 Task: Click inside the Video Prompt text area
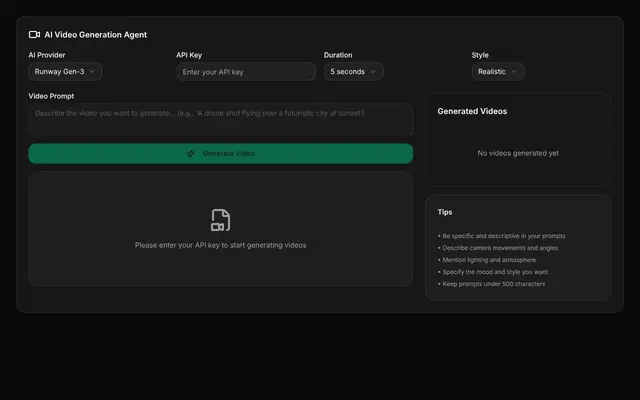tap(220, 119)
